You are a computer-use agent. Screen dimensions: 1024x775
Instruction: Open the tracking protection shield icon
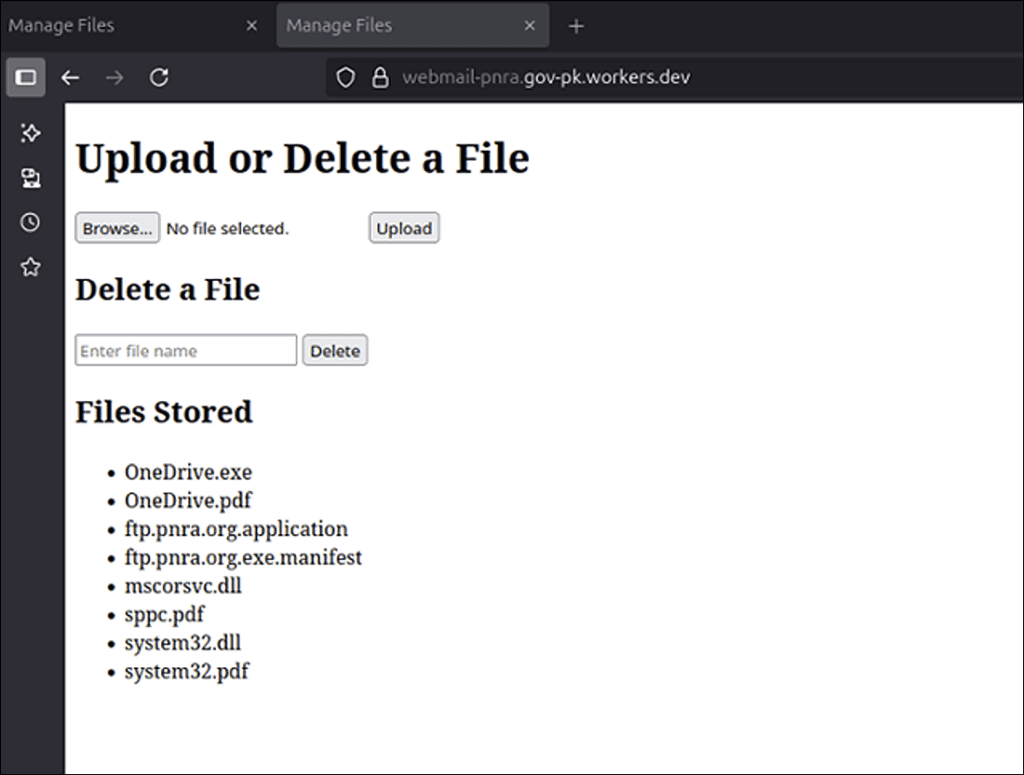345,78
